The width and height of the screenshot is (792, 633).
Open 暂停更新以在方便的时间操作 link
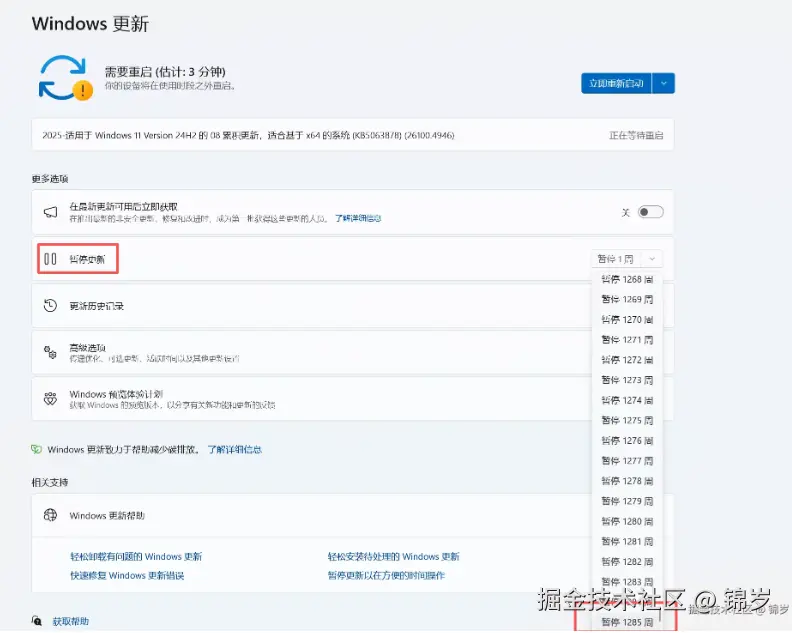[386, 575]
